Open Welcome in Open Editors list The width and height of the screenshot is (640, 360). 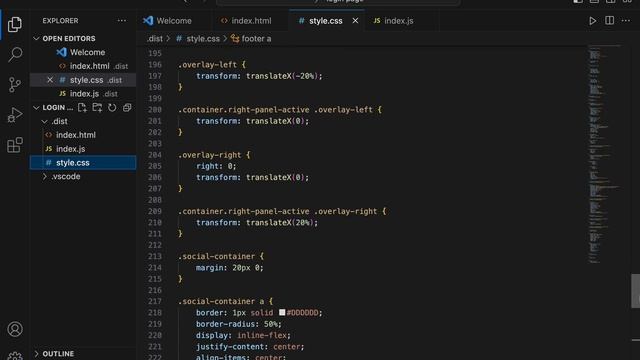point(87,52)
